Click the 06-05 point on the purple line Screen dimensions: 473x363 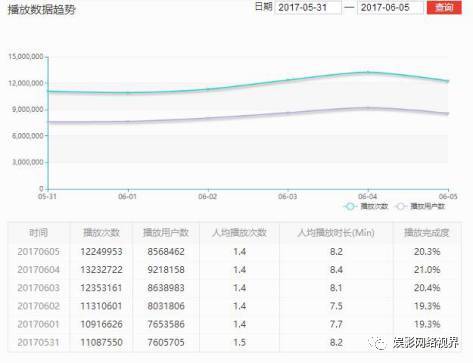(448, 114)
